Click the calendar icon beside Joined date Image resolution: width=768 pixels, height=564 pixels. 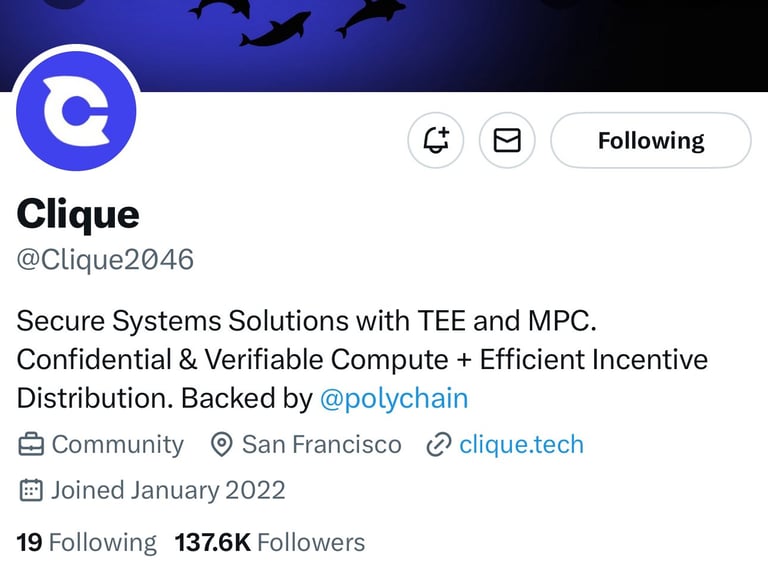31,490
